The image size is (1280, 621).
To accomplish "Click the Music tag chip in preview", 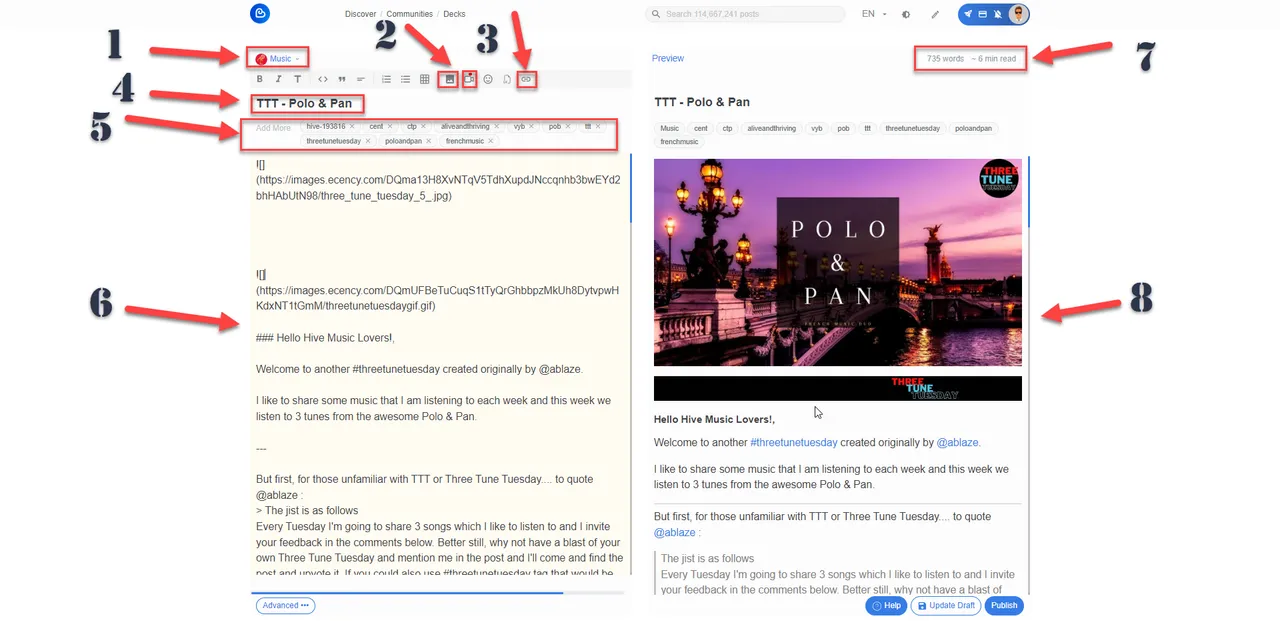I will [x=669, y=128].
